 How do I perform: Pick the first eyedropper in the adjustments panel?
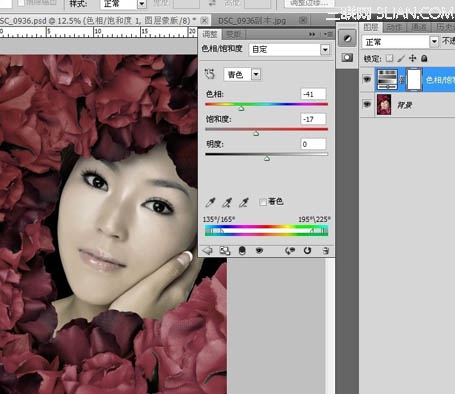[210, 202]
